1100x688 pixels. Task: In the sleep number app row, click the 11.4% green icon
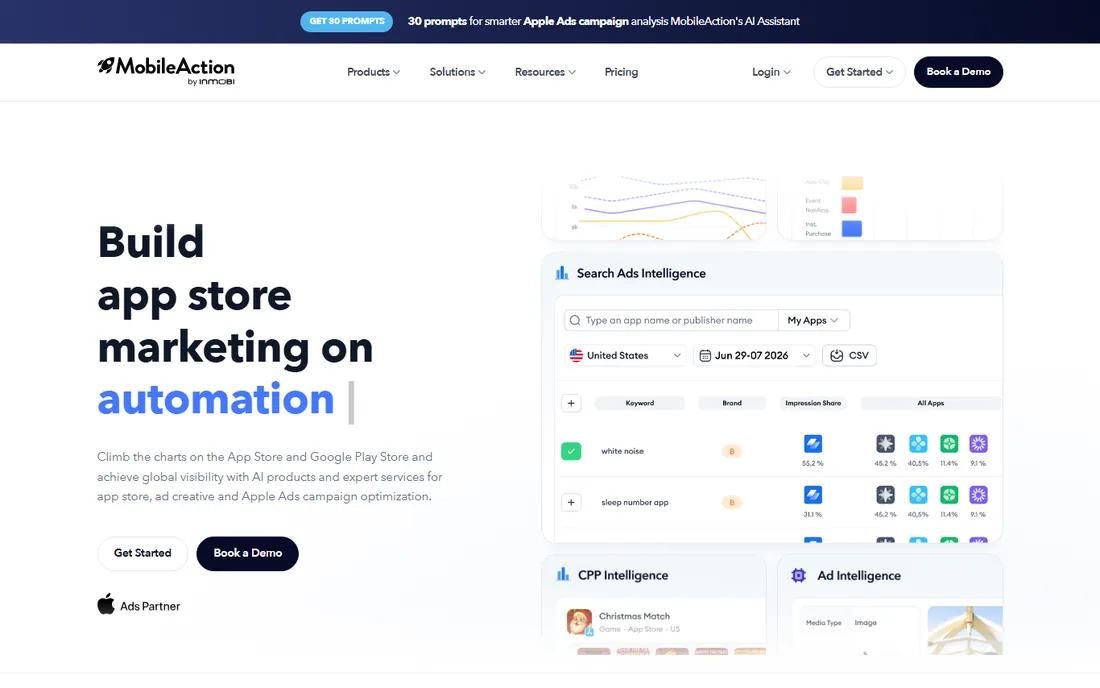[x=949, y=494]
